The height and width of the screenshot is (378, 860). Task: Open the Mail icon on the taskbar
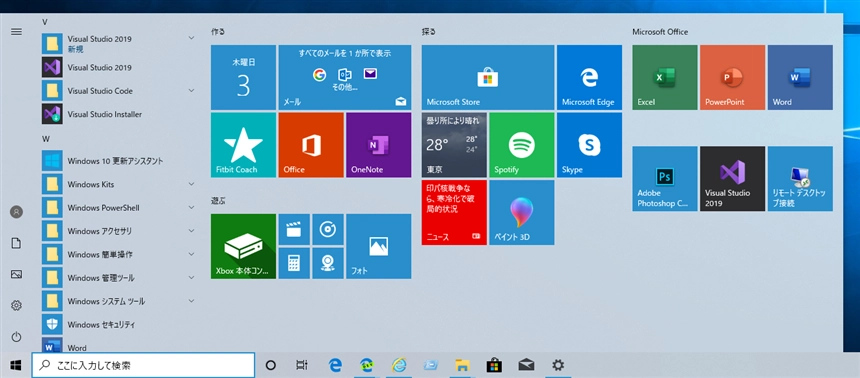[x=526, y=365]
